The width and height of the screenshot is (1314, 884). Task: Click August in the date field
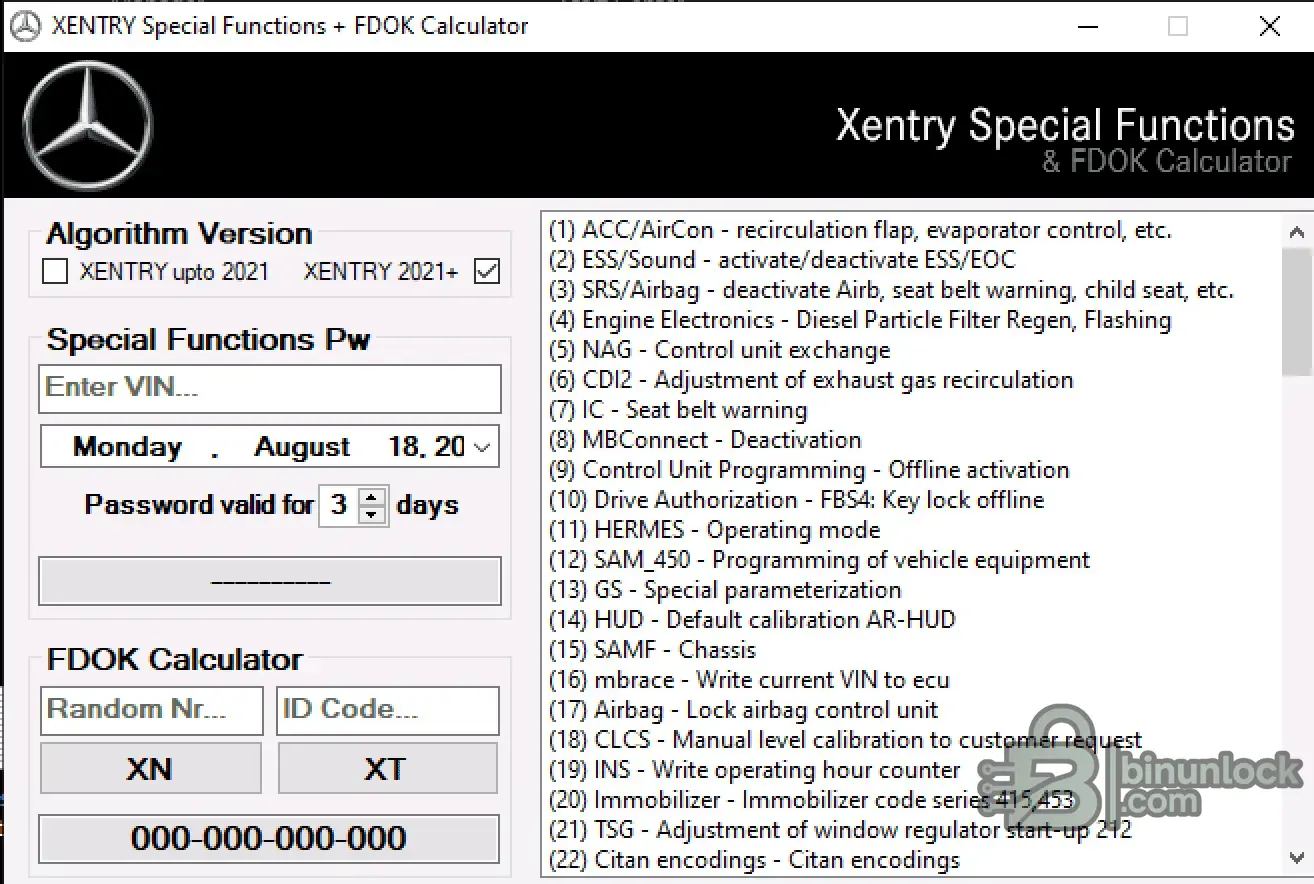coord(302,447)
